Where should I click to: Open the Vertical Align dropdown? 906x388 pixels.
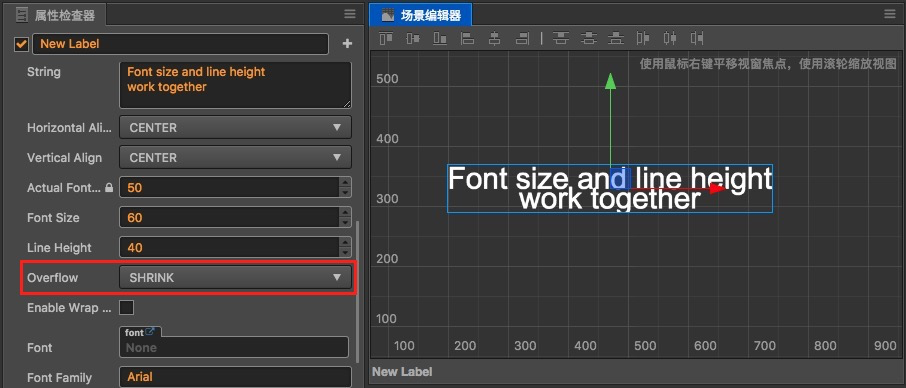[x=235, y=157]
